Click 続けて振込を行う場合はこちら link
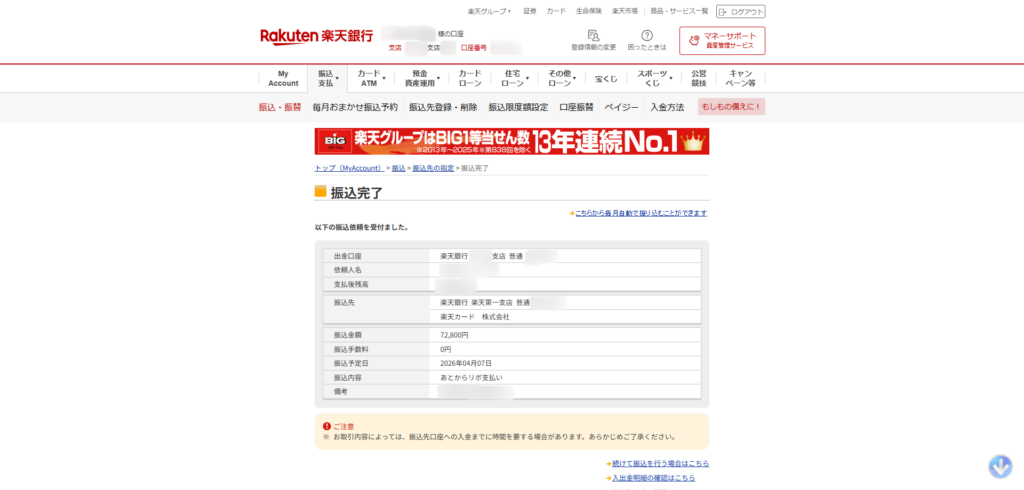Viewport: 1024px width, 490px height. click(660, 463)
